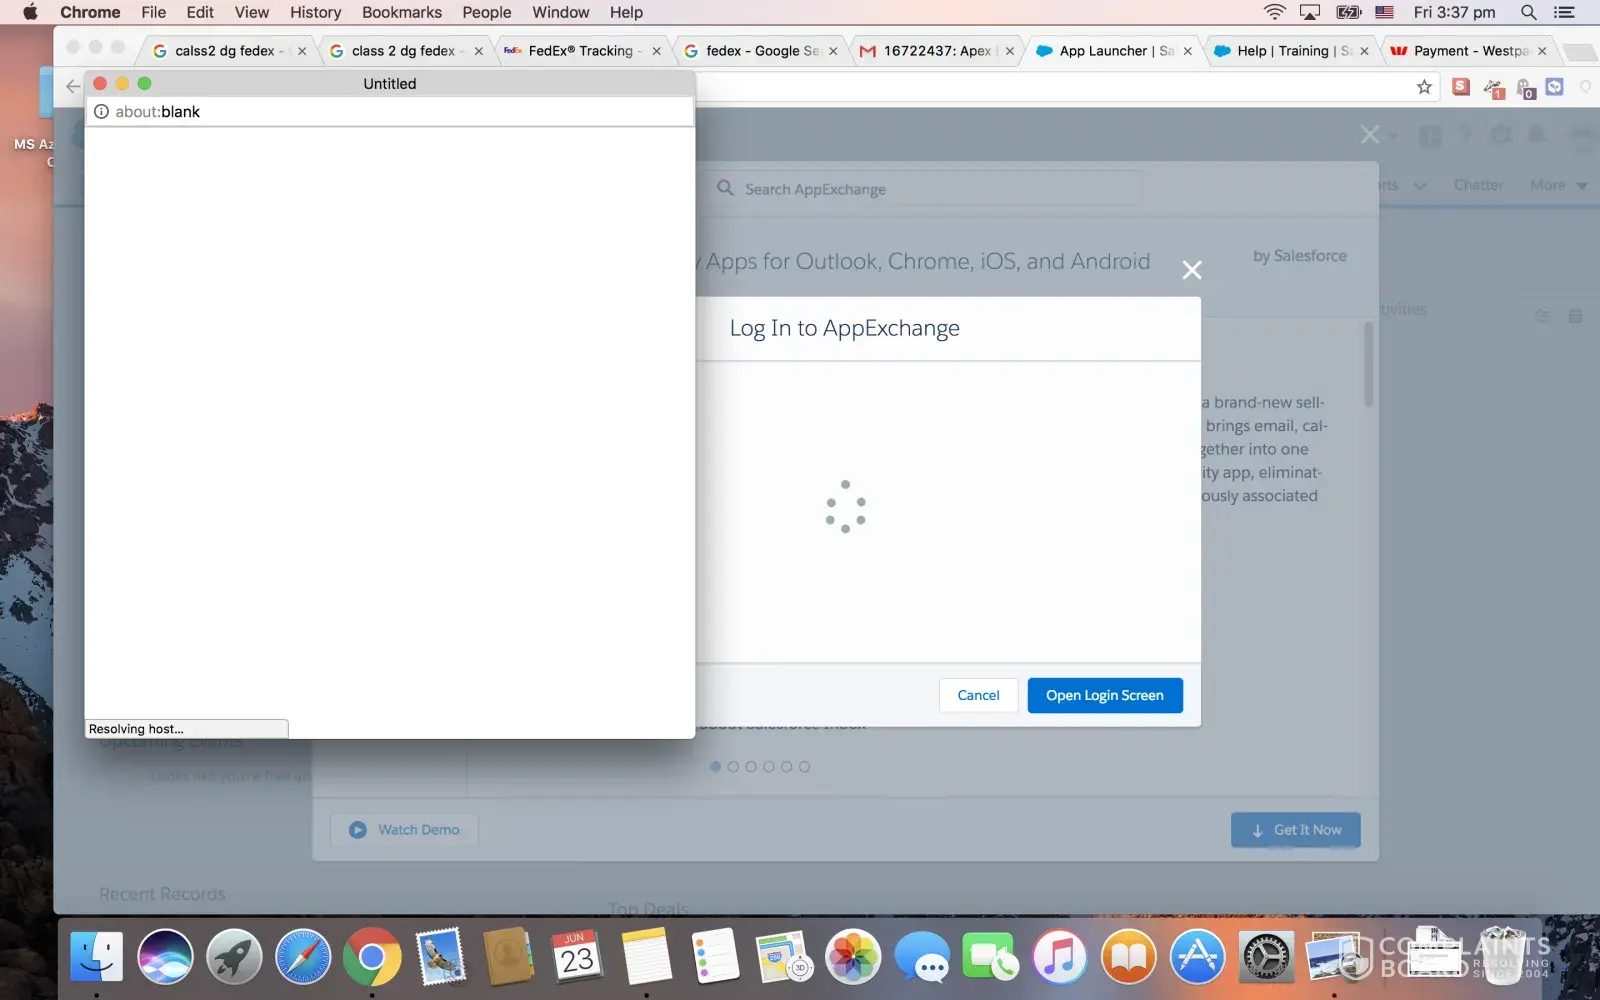Select the second carousel page dot
Viewport: 1600px width, 1000px height.
pos(733,767)
